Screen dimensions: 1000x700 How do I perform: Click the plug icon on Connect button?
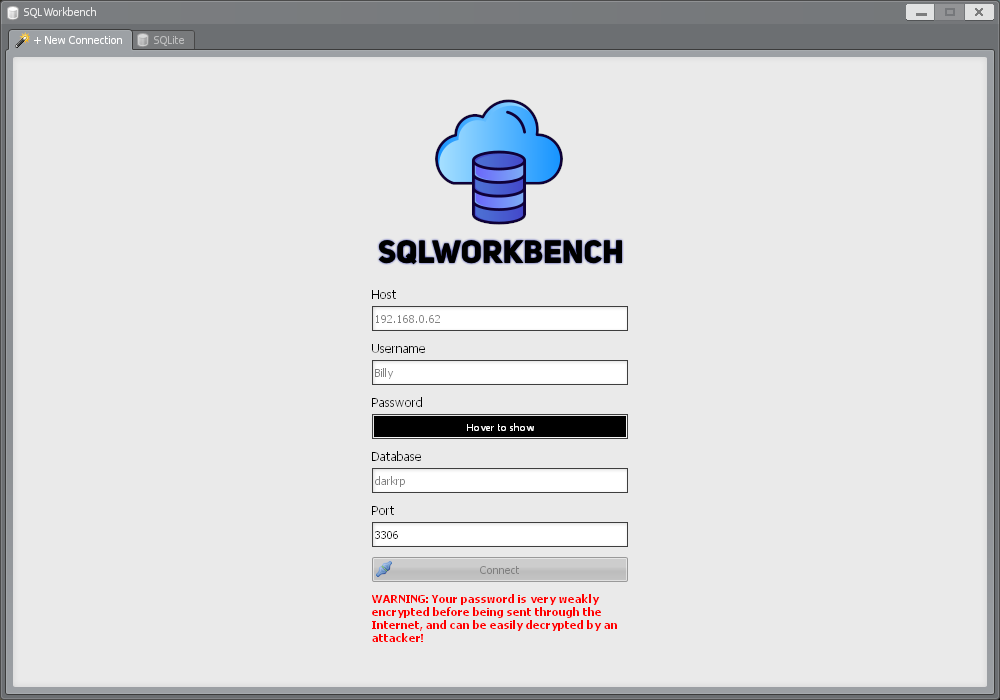(384, 569)
